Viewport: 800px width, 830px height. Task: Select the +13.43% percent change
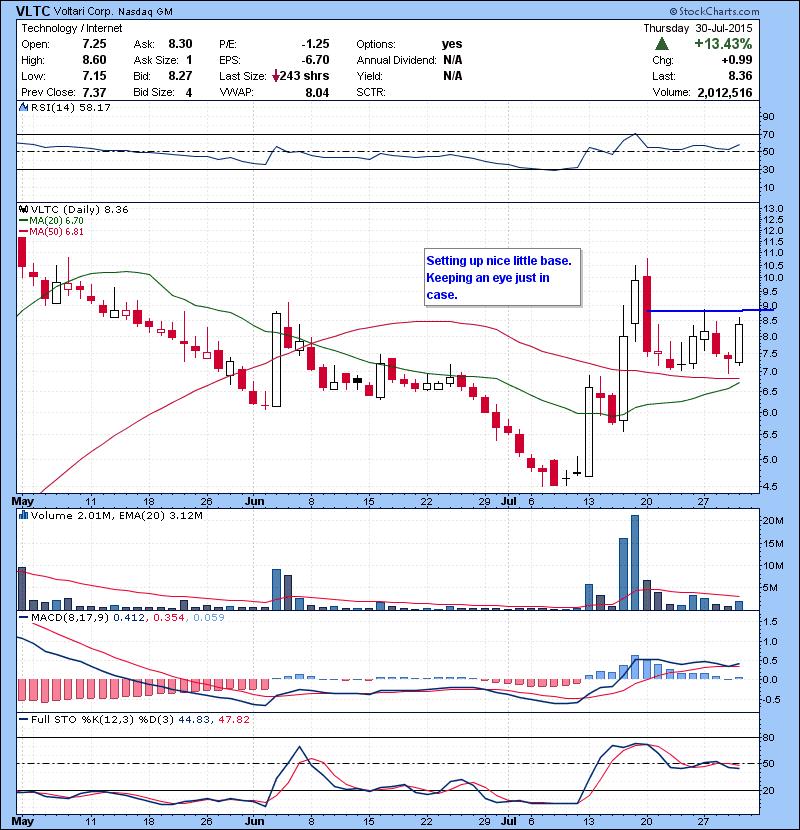pyautogui.click(x=723, y=44)
